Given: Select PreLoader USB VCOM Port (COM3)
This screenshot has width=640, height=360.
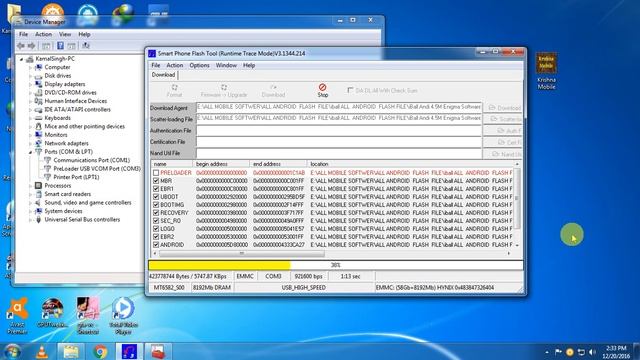Looking at the screenshot, I should (97, 169).
